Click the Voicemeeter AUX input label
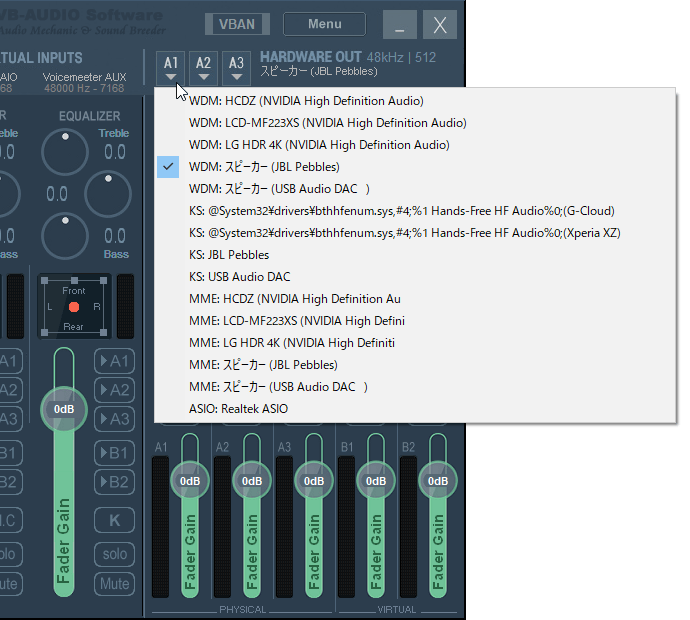 [x=84, y=77]
